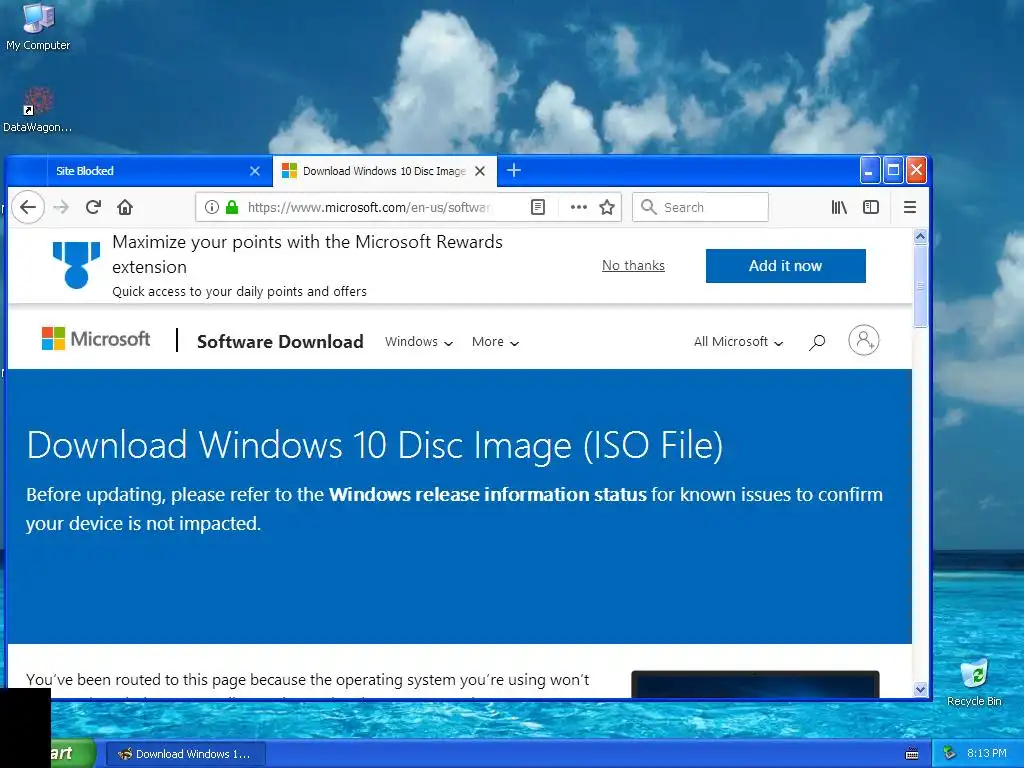This screenshot has height=768, width=1024.
Task: Open the Microsoft site search magnifier
Action: pos(817,342)
